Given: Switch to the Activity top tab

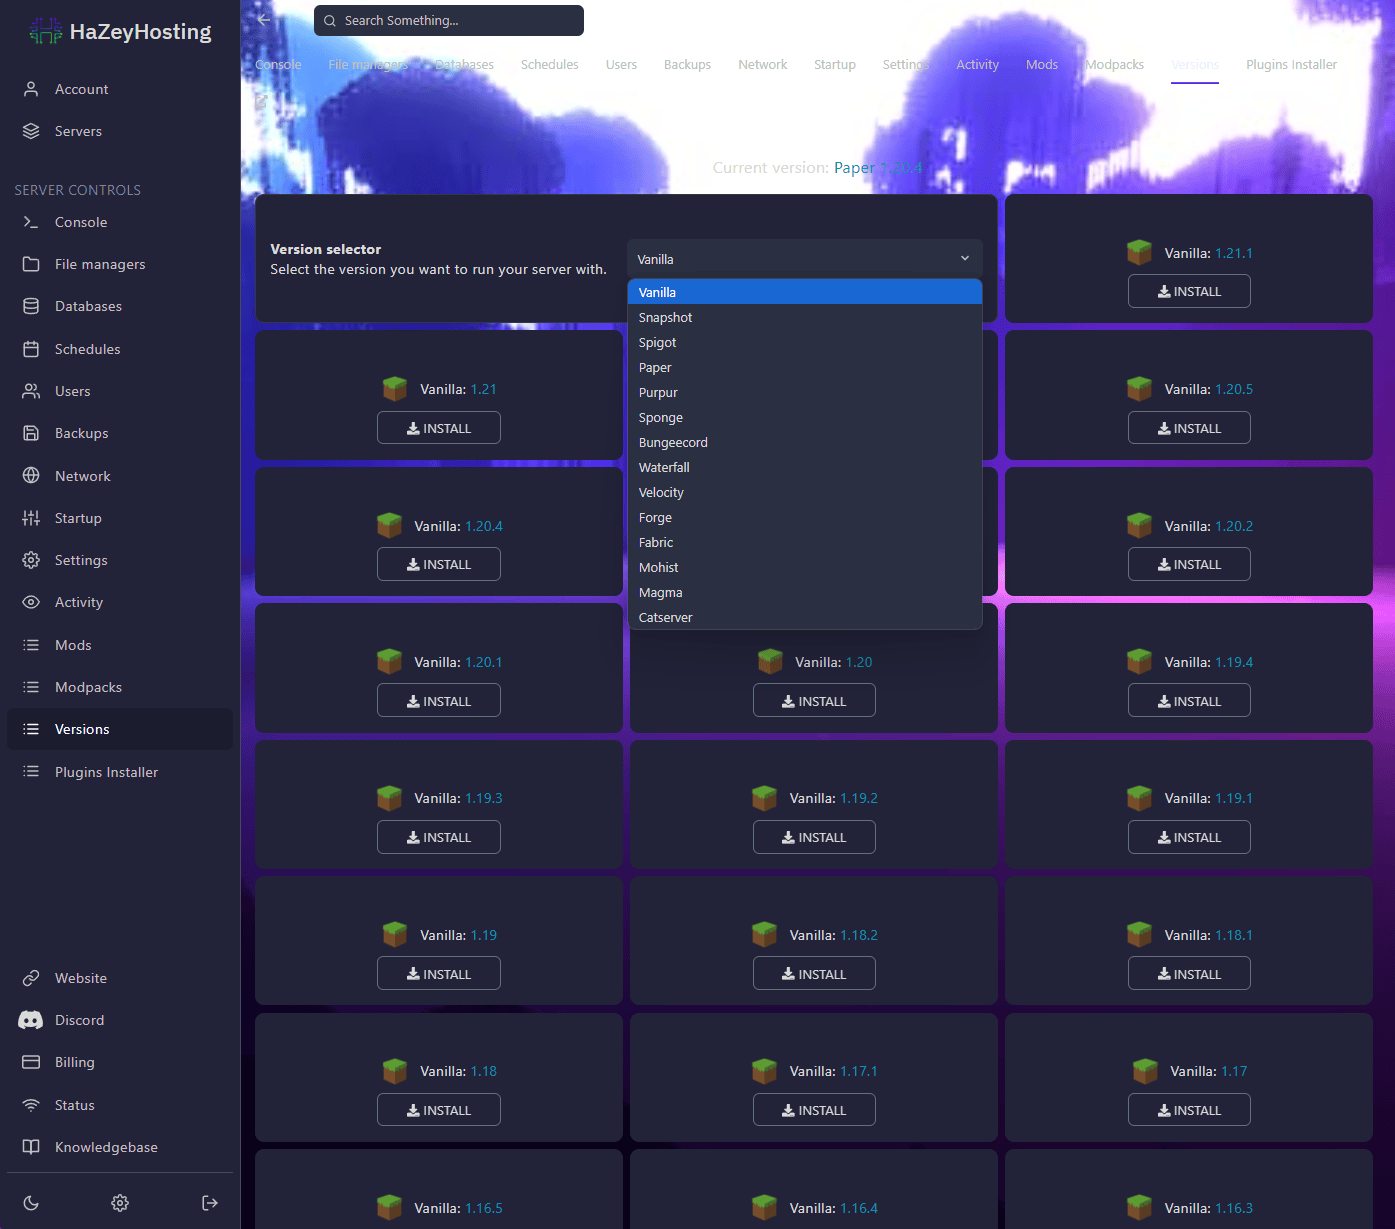Looking at the screenshot, I should tap(977, 64).
